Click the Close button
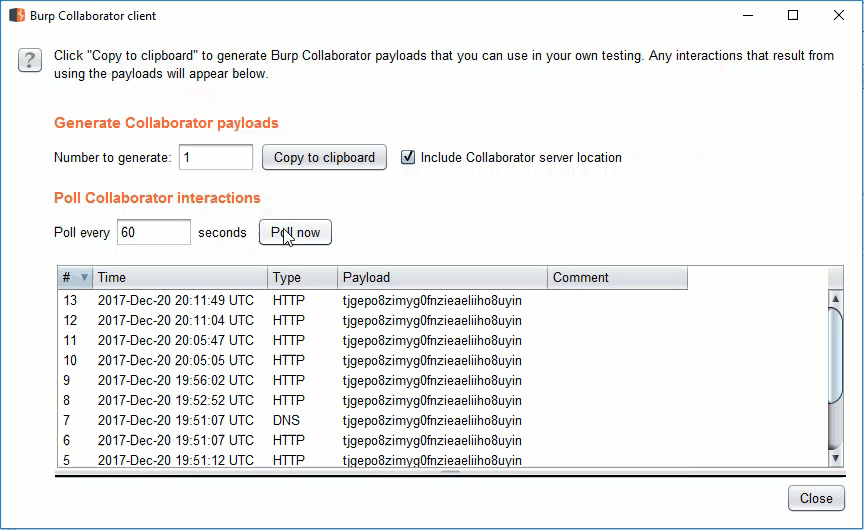 tap(816, 498)
